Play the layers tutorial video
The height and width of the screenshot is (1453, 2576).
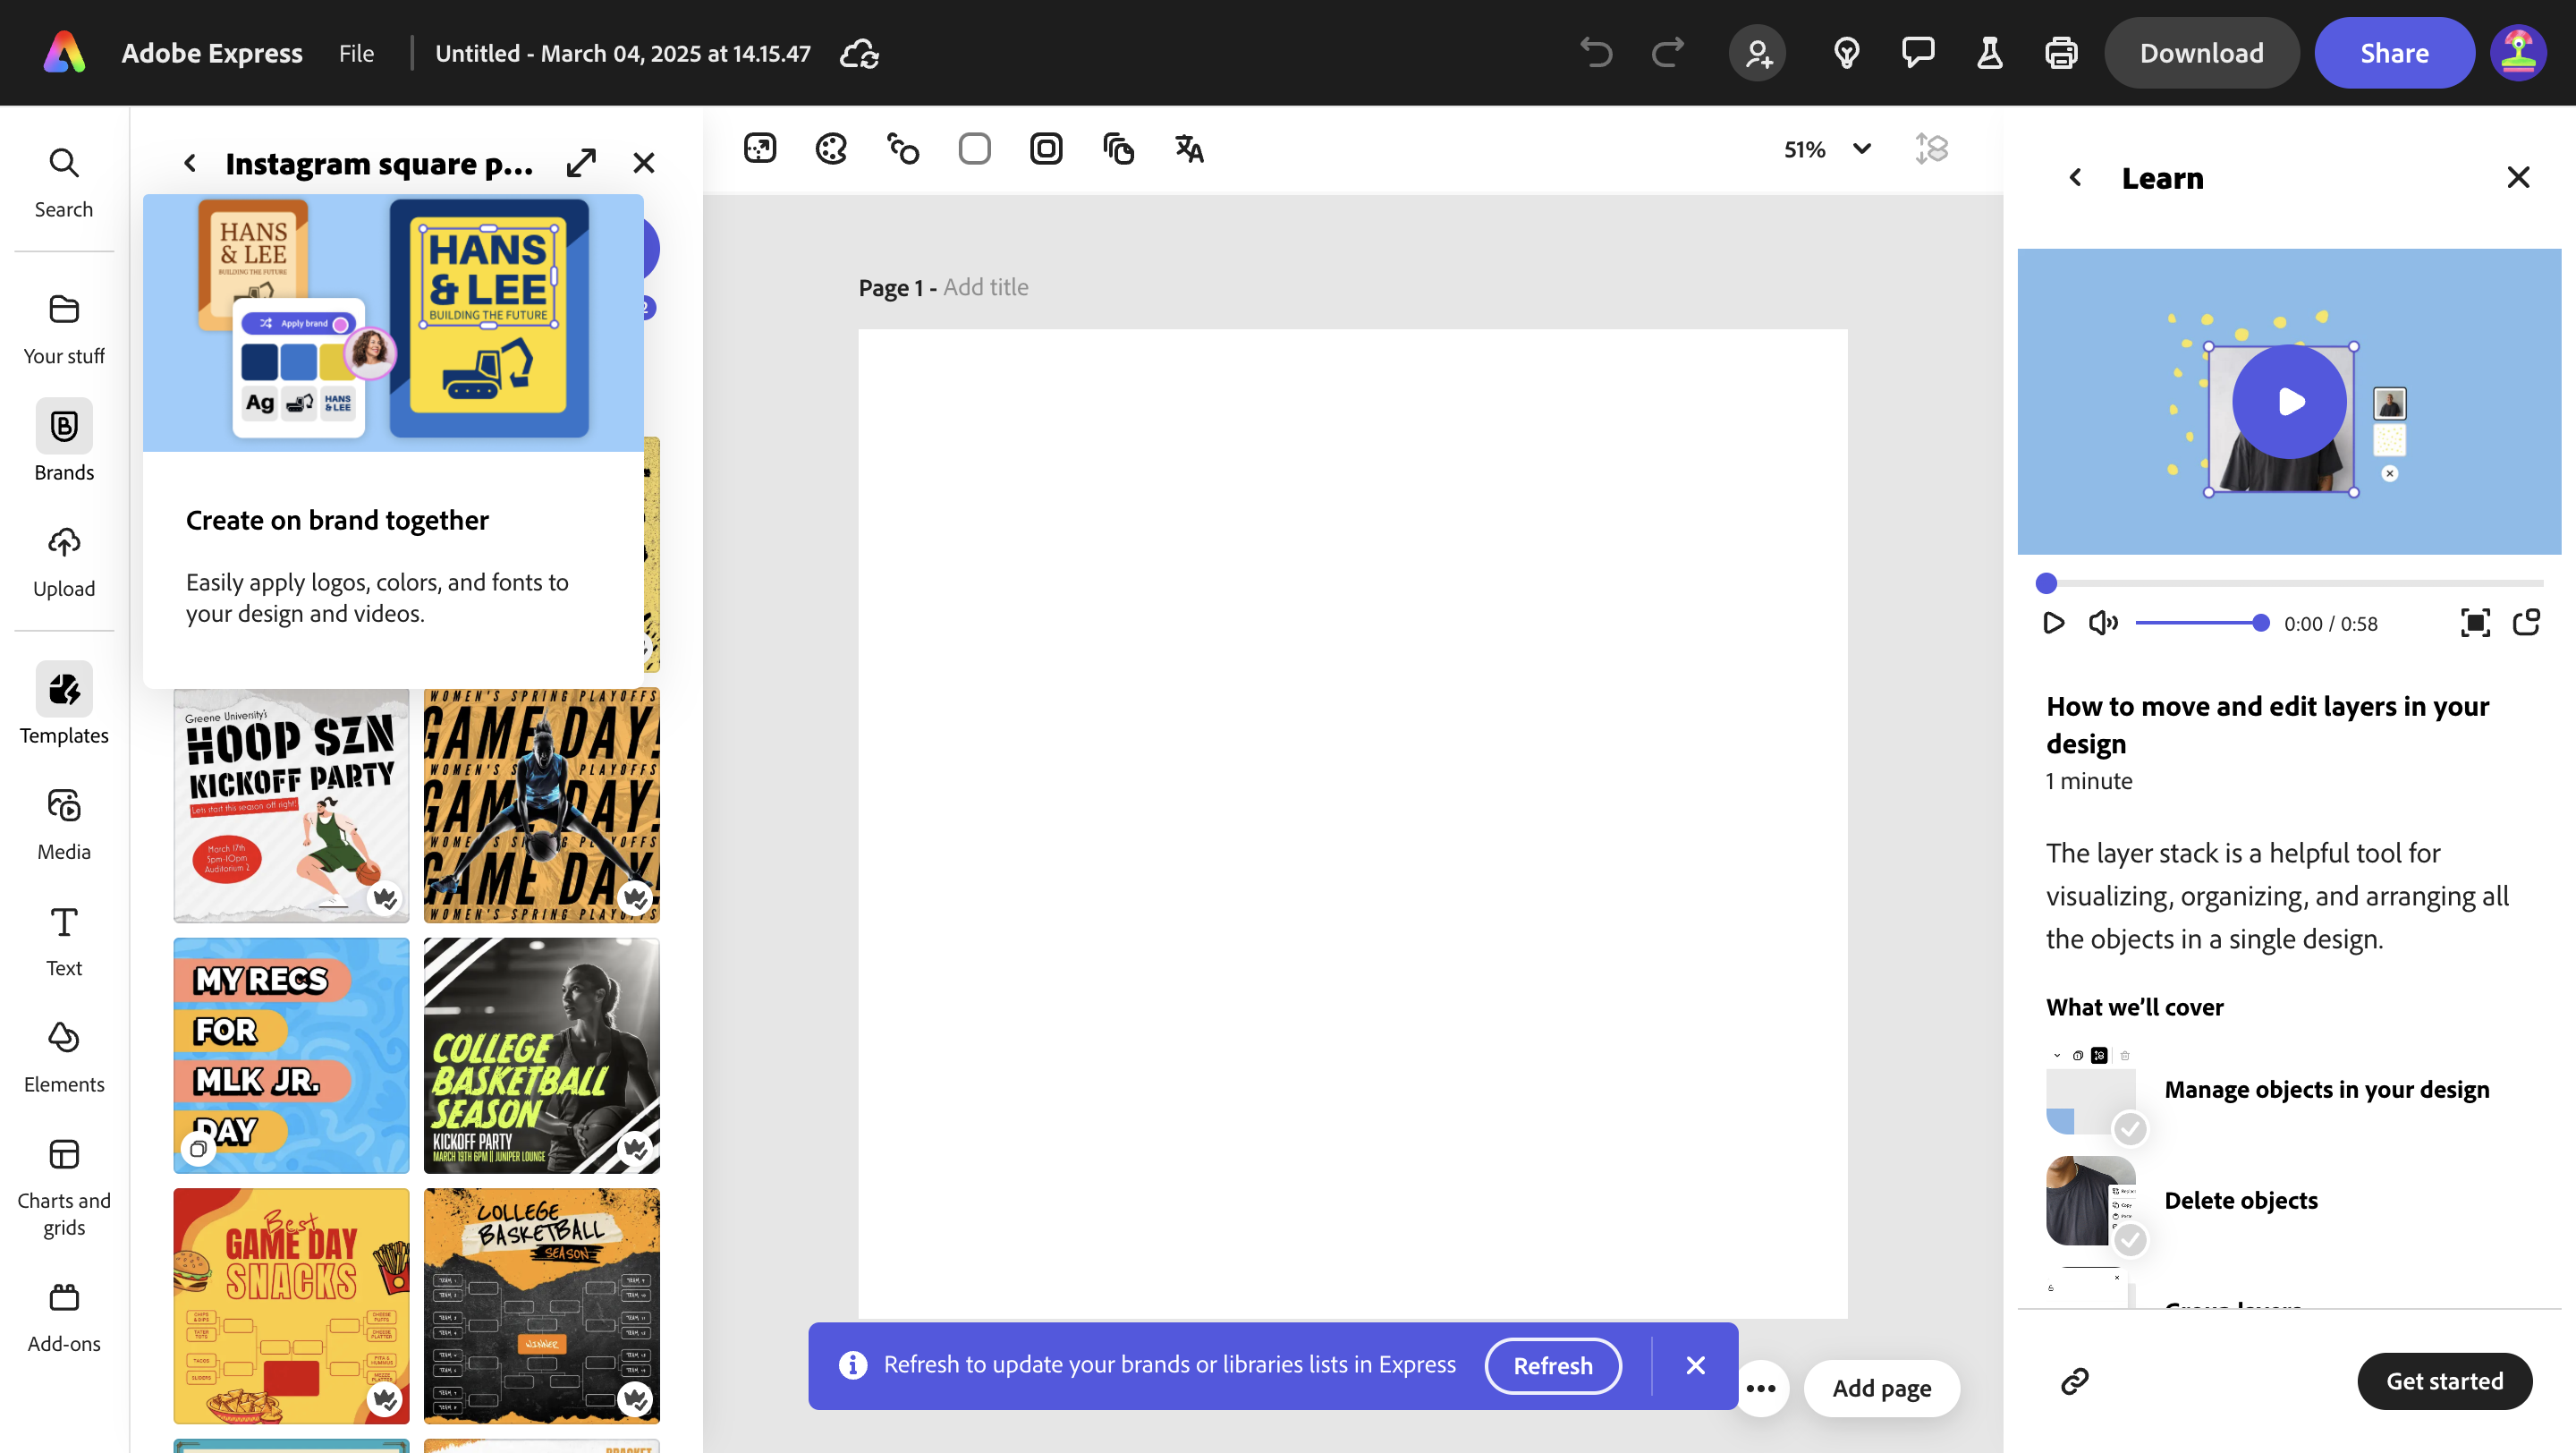click(x=2290, y=400)
